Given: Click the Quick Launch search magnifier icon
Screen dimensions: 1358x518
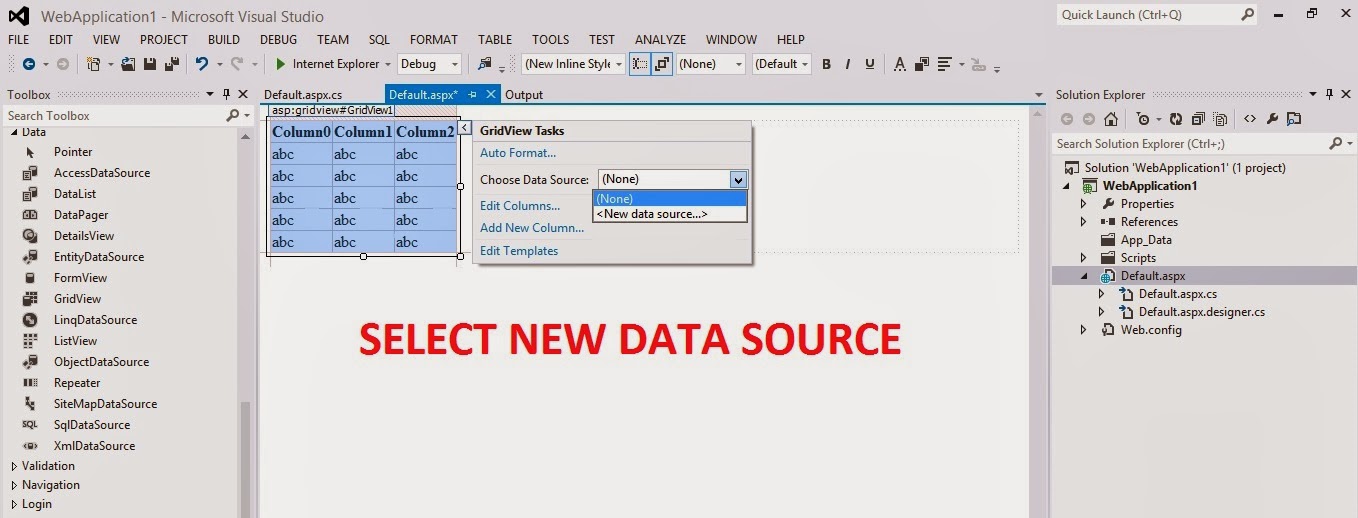Looking at the screenshot, I should click(1248, 15).
